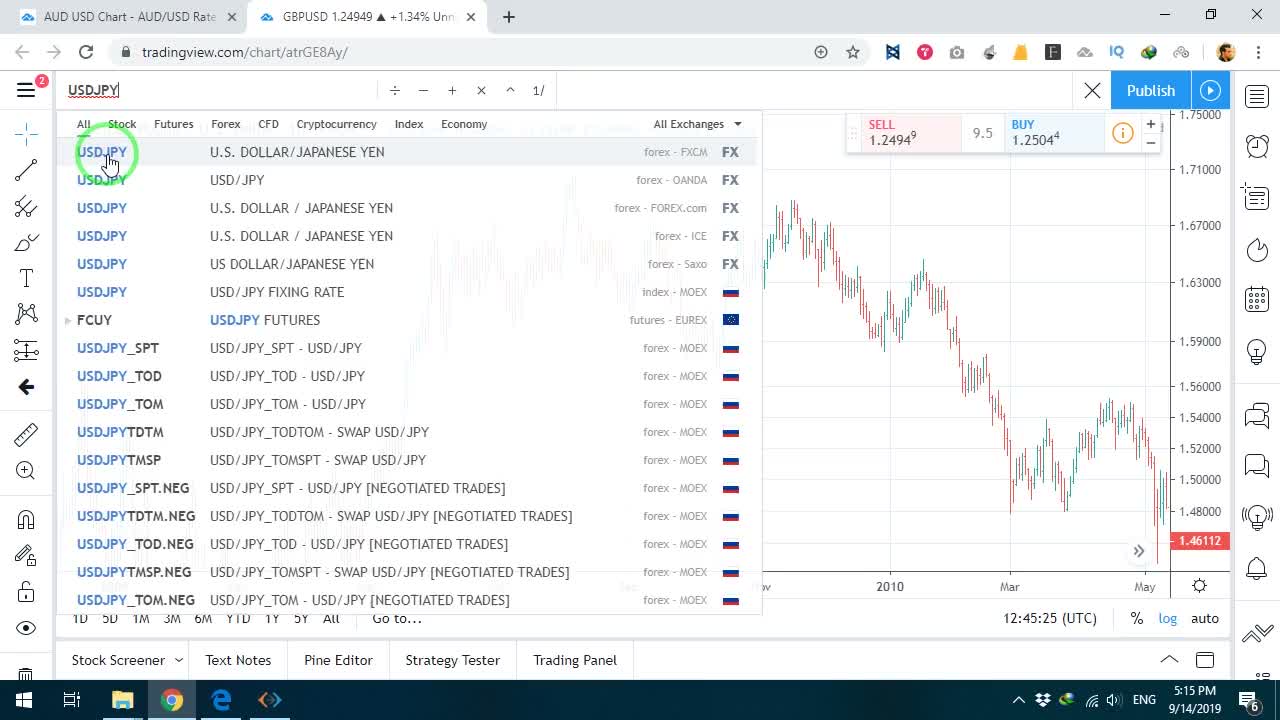Select the crosshair cursor tool
The height and width of the screenshot is (720, 1280).
(26, 133)
